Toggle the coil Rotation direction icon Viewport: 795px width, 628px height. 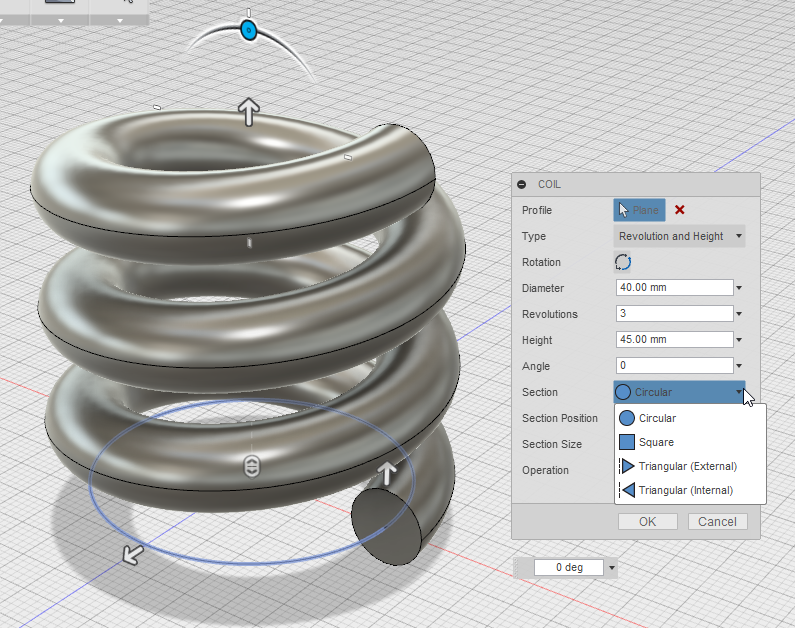623,262
